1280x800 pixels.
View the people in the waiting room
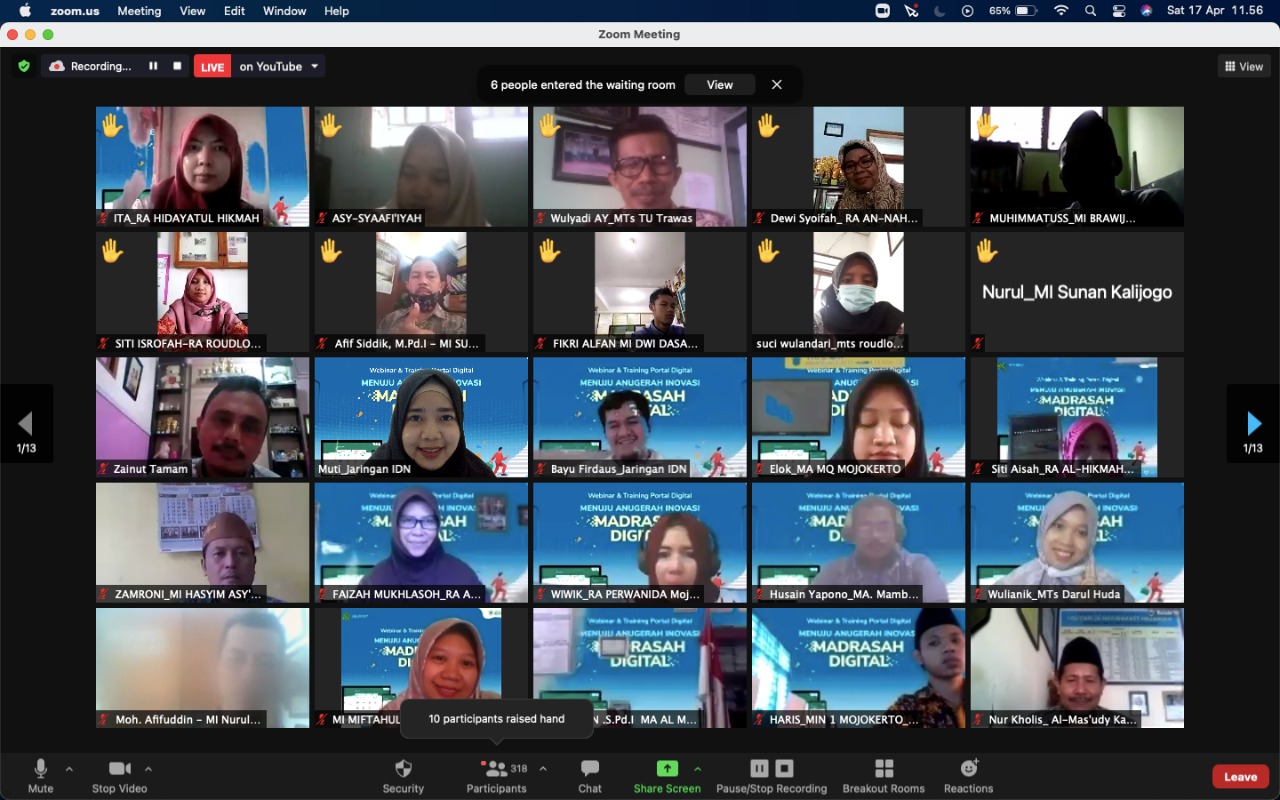(719, 85)
